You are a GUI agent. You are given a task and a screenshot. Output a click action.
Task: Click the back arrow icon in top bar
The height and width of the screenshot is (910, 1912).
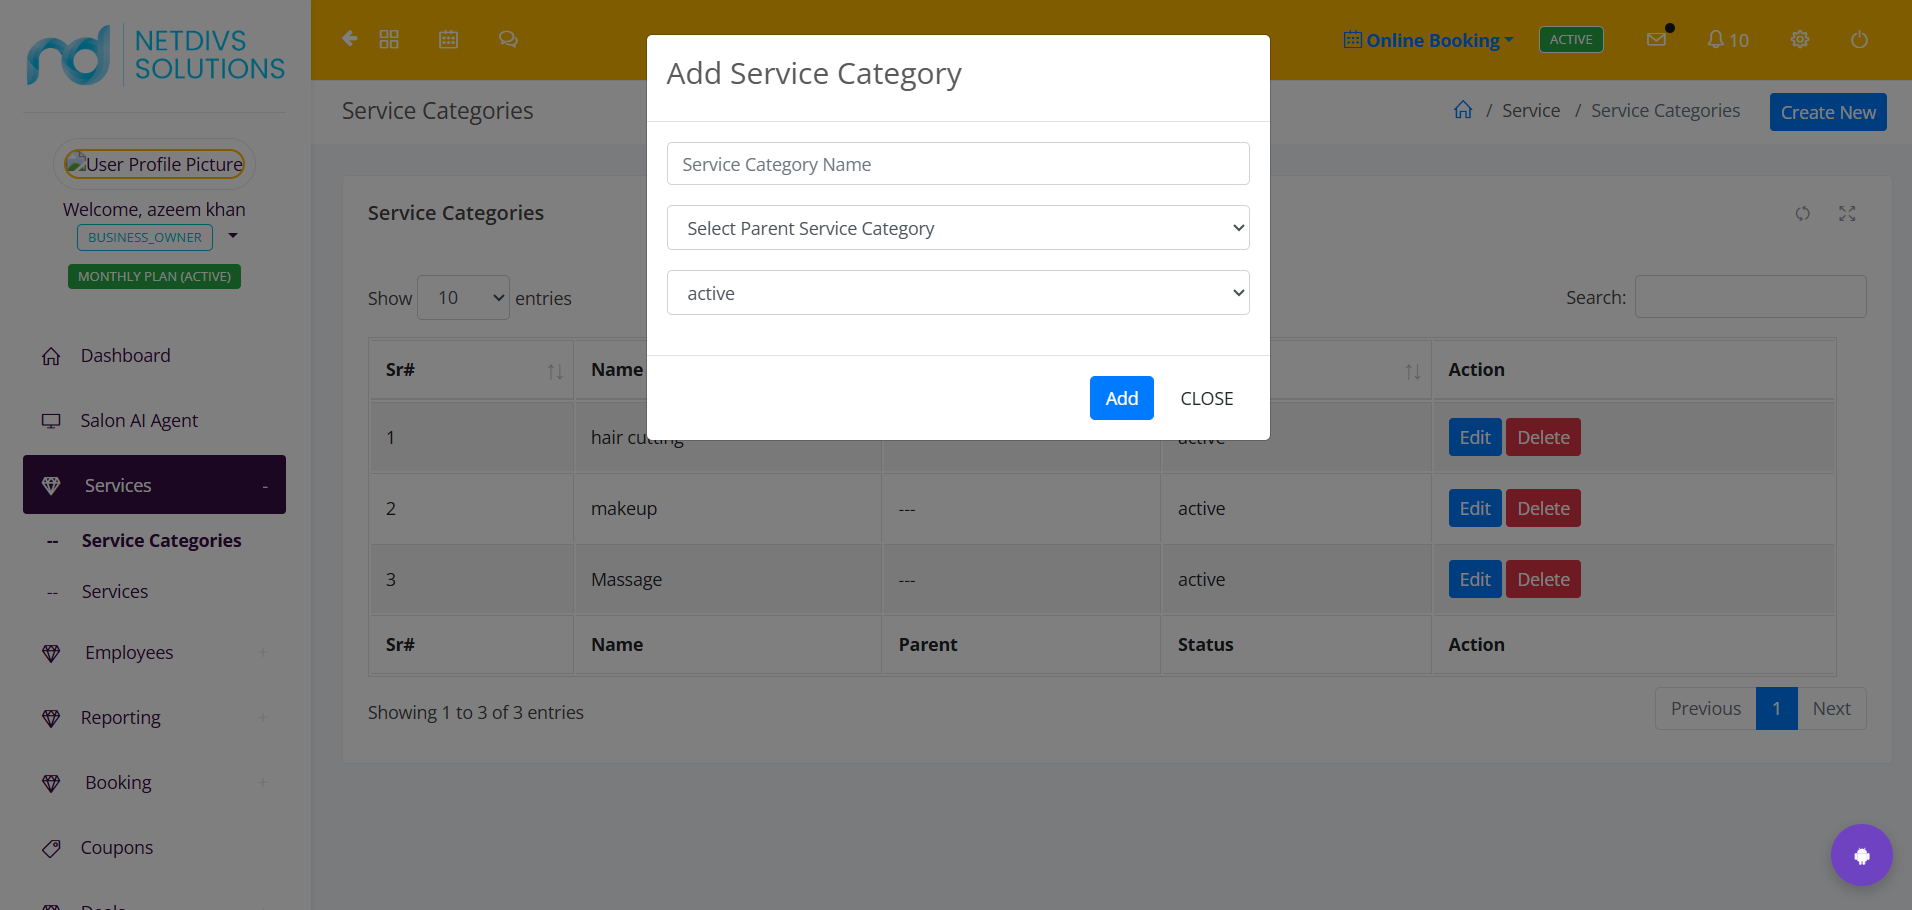click(350, 39)
